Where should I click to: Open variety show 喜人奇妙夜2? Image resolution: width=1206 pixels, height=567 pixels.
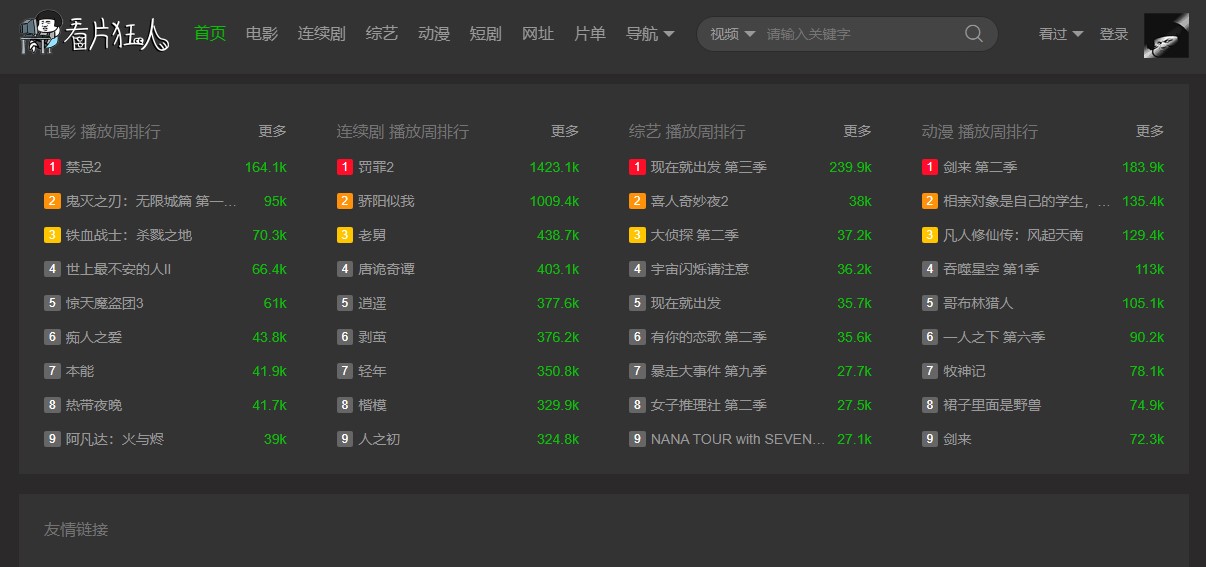690,201
